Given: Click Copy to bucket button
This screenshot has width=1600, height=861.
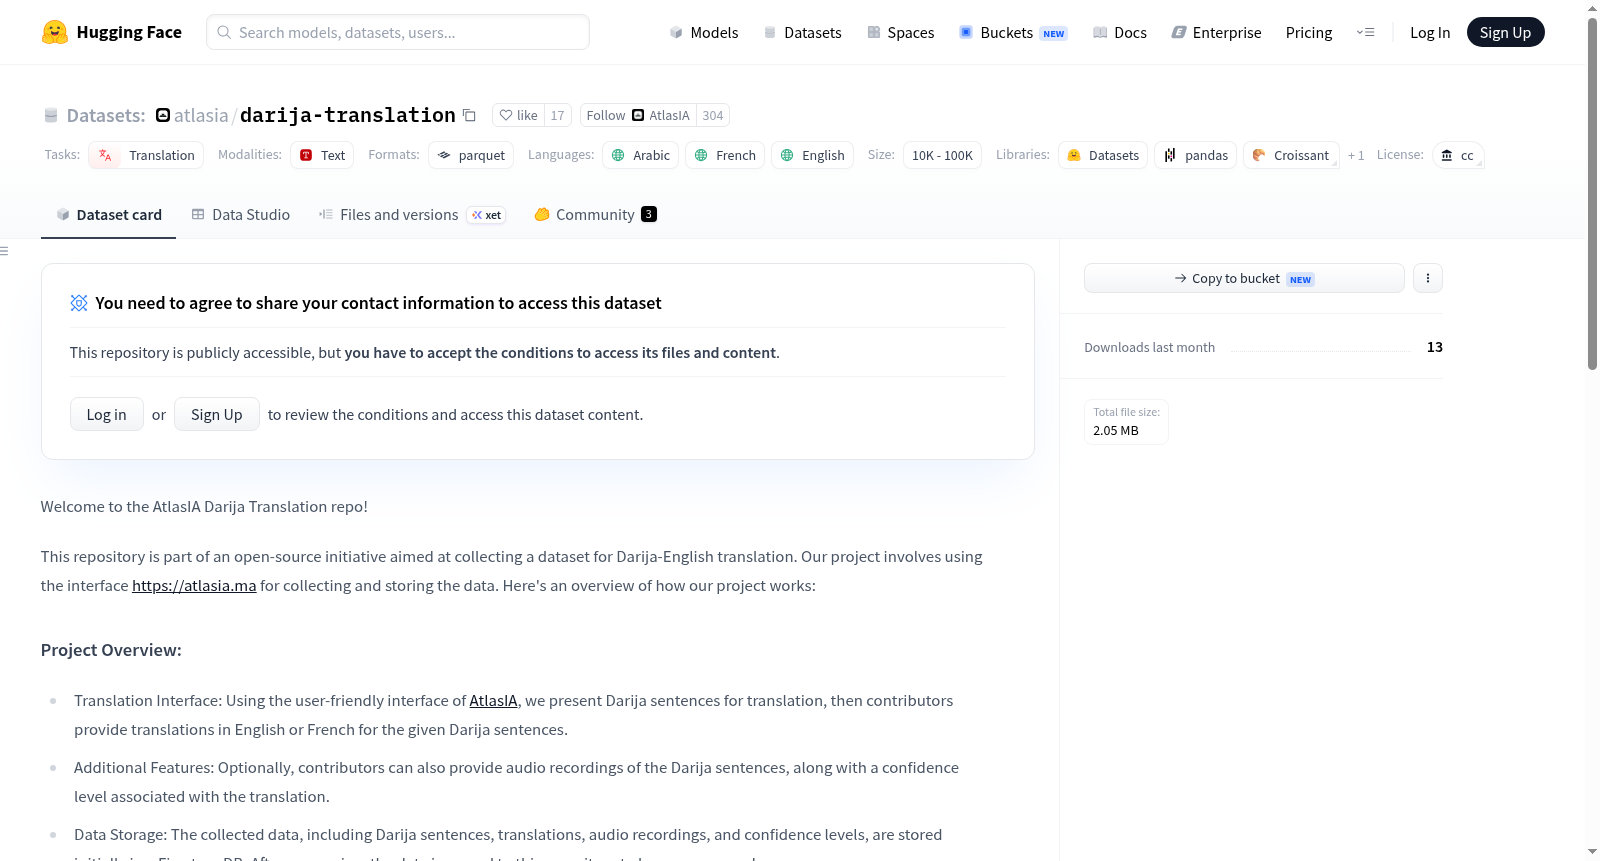Looking at the screenshot, I should point(1244,278).
